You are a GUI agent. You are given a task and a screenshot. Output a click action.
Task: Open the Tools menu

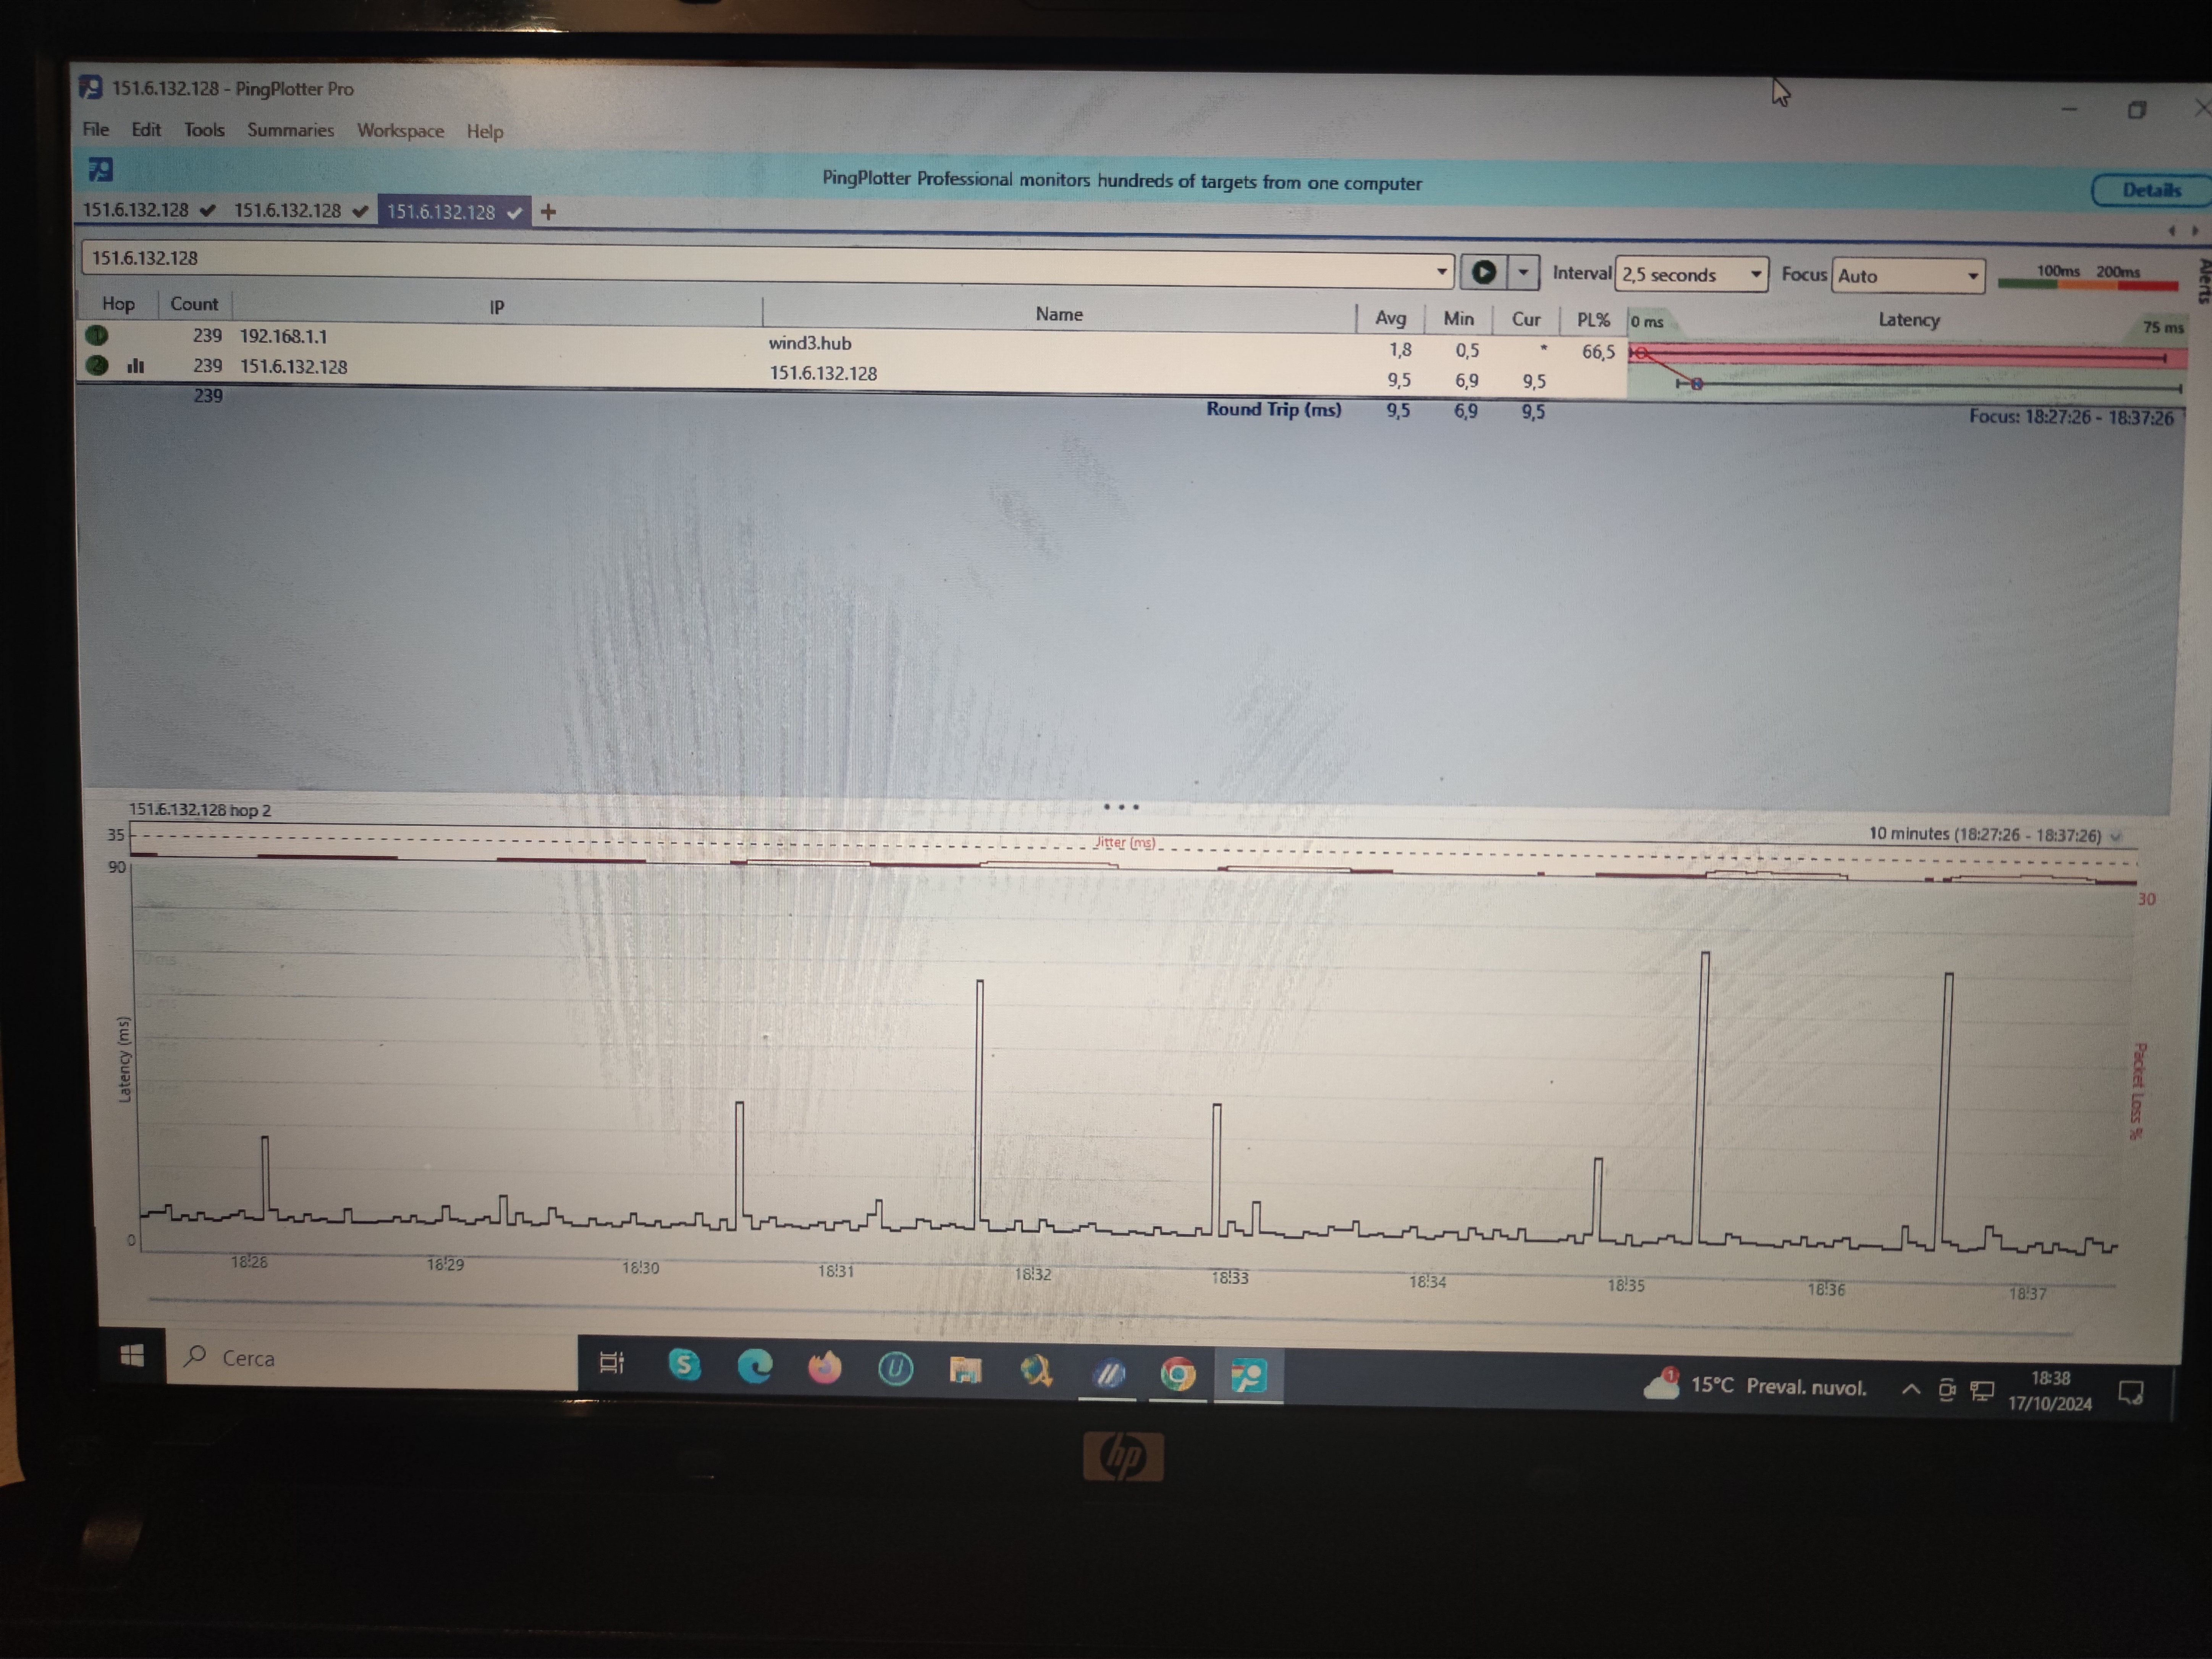pyautogui.click(x=204, y=130)
